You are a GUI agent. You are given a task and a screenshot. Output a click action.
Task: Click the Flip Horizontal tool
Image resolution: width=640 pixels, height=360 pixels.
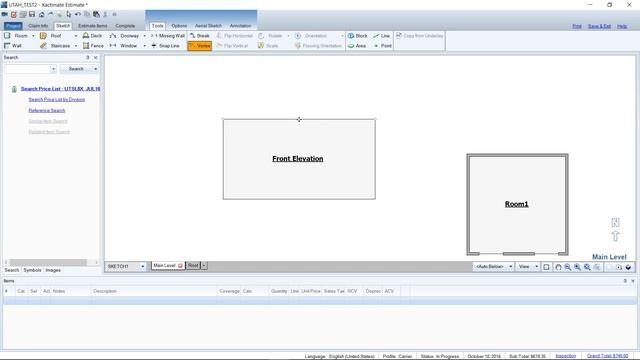[x=235, y=36]
